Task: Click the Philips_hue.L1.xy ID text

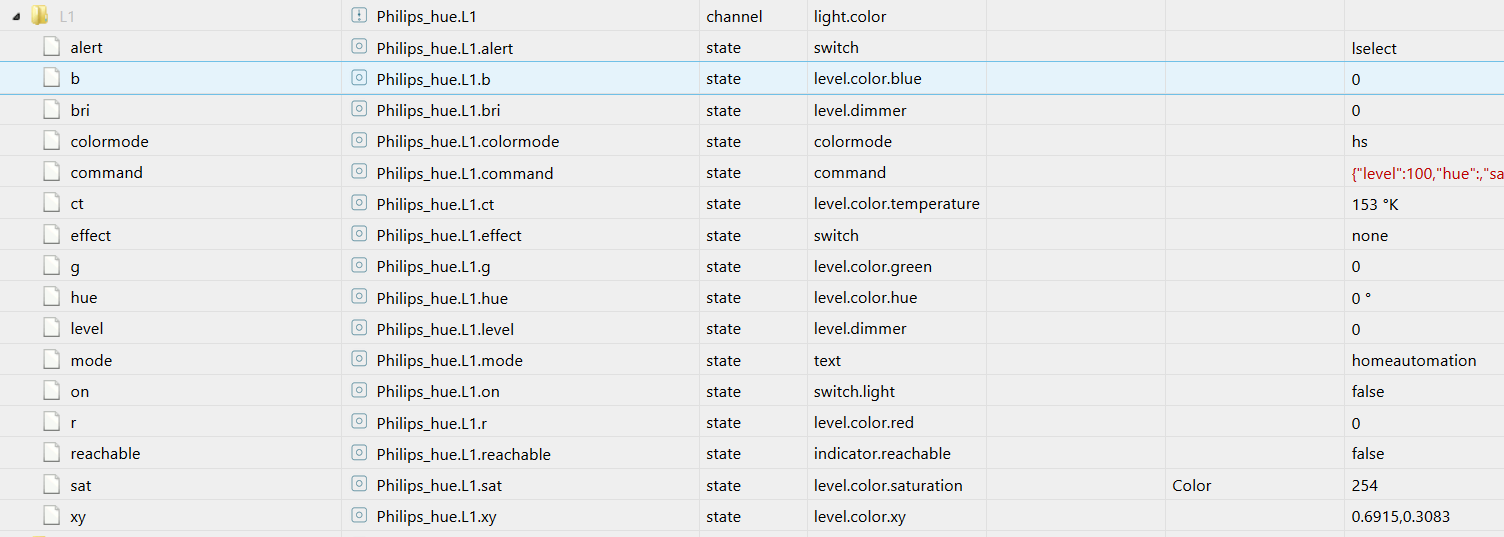Action: pyautogui.click(x=437, y=517)
